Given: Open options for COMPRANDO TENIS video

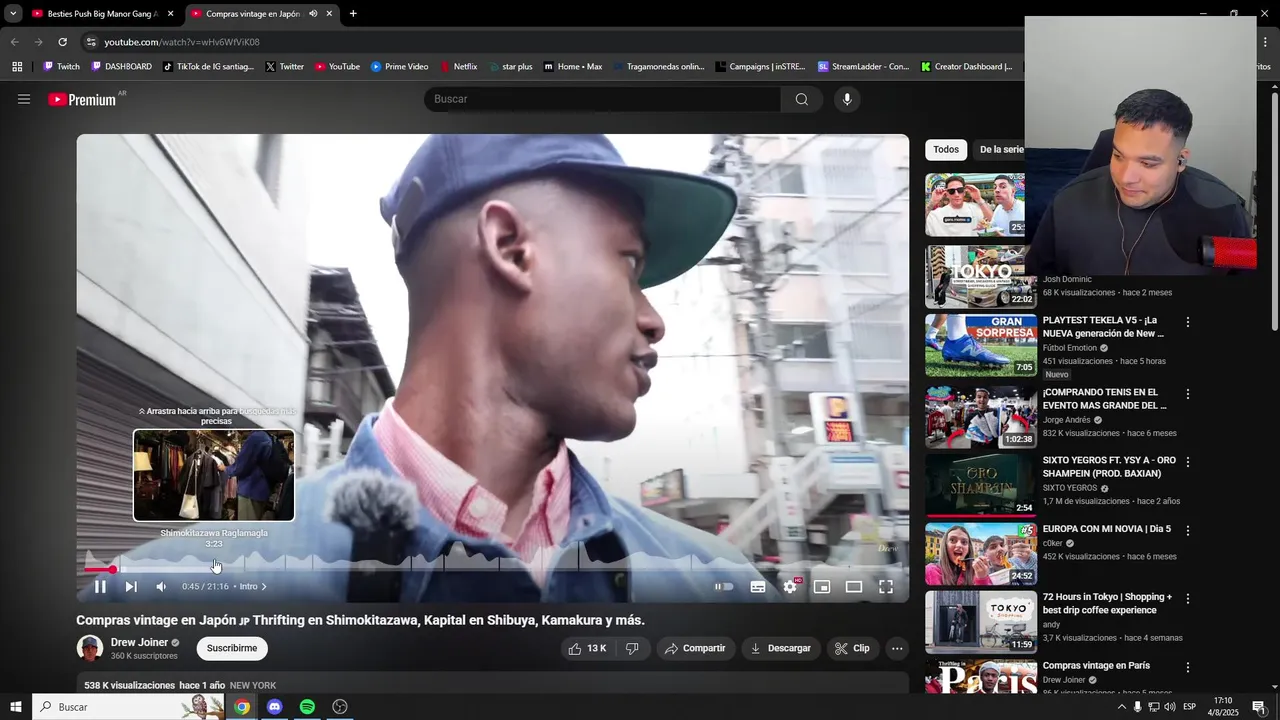Looking at the screenshot, I should point(1188,394).
